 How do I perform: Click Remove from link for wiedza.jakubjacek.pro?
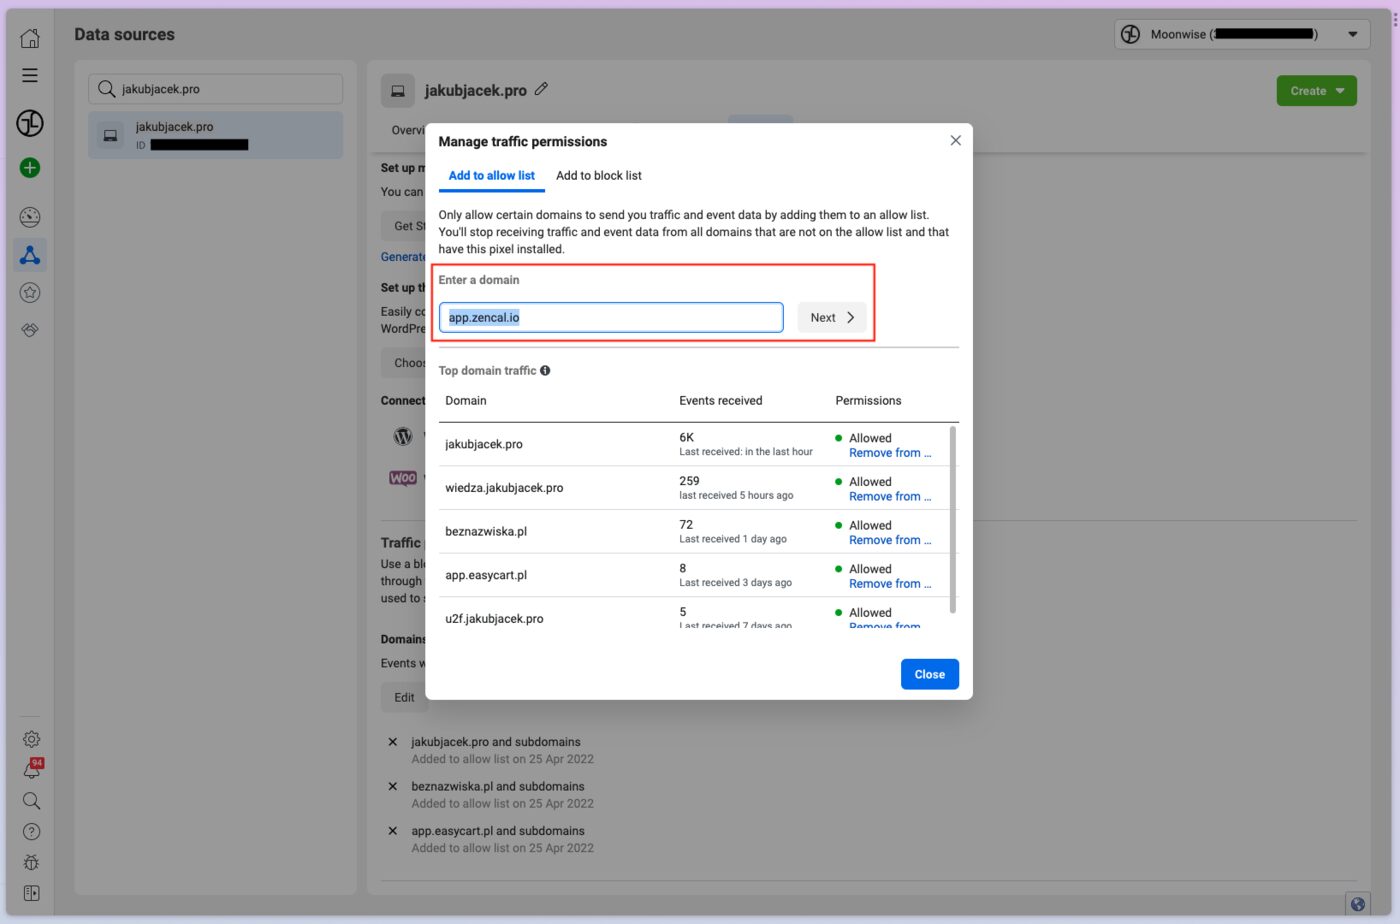tap(889, 497)
